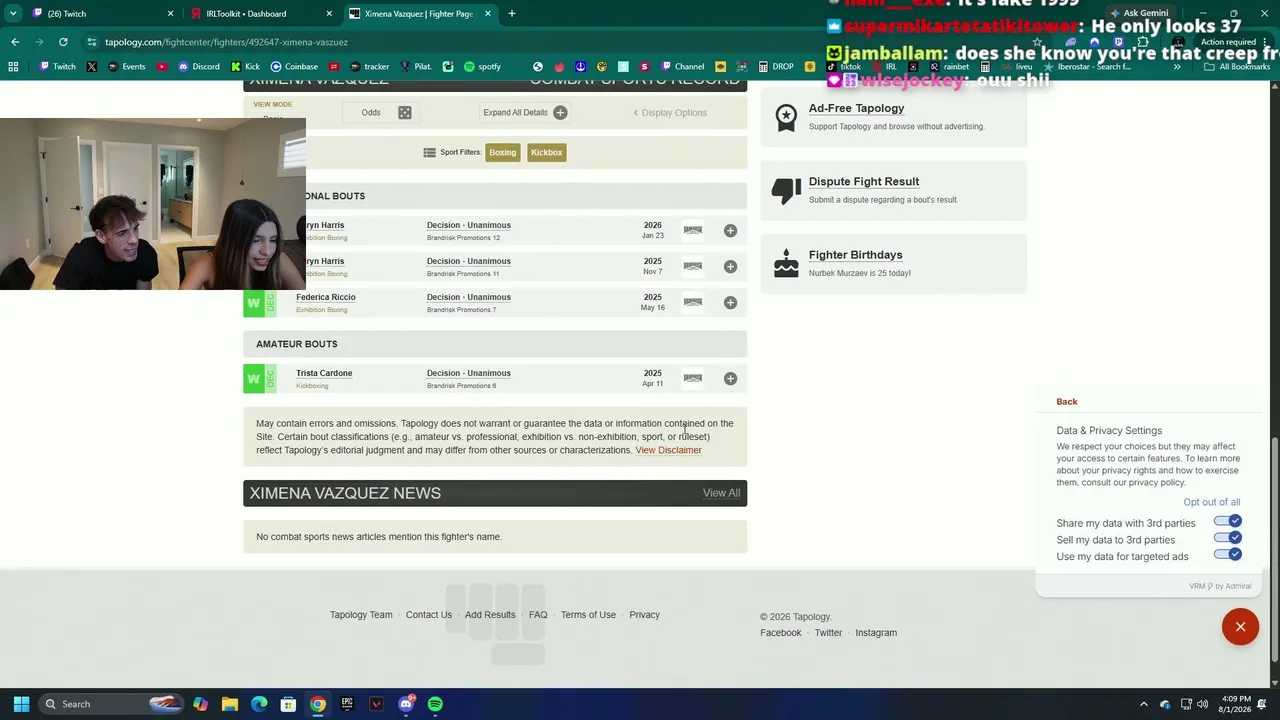
Task: Click View All in Ximena Vazquez News
Action: [x=721, y=493]
